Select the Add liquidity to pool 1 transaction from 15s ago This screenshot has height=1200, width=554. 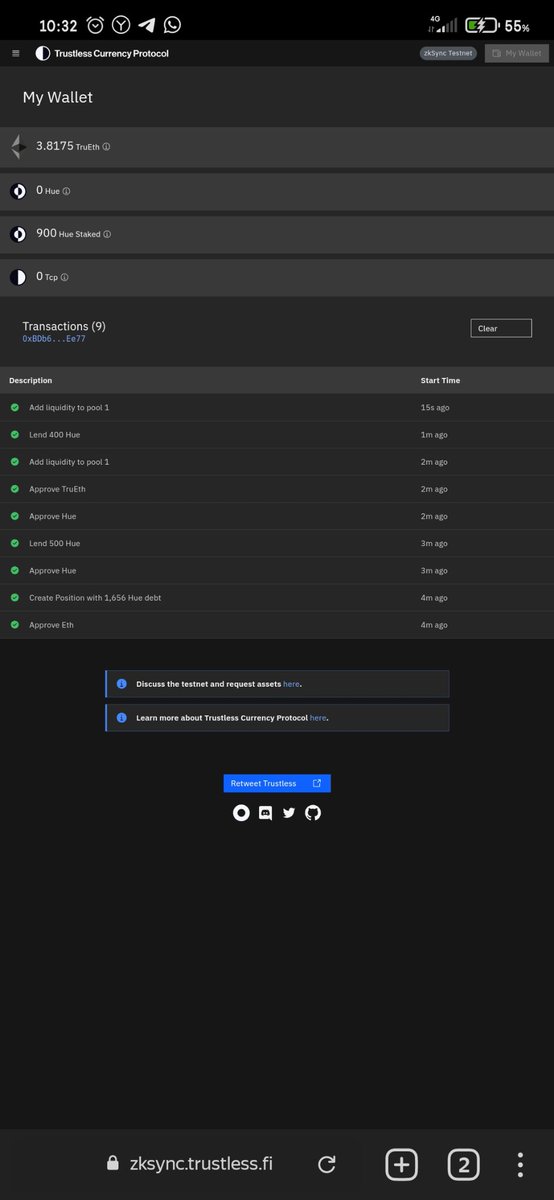(277, 408)
